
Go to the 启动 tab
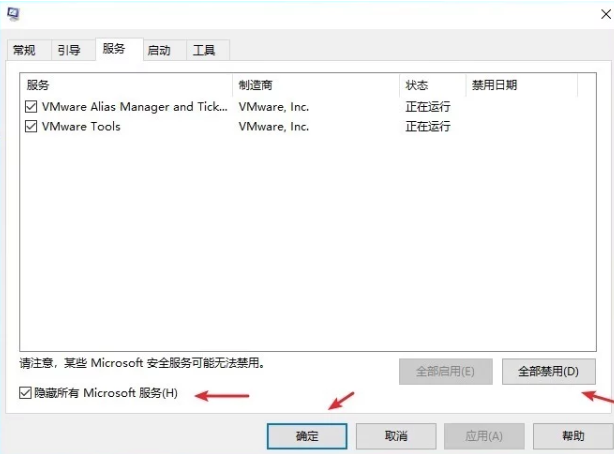point(159,50)
